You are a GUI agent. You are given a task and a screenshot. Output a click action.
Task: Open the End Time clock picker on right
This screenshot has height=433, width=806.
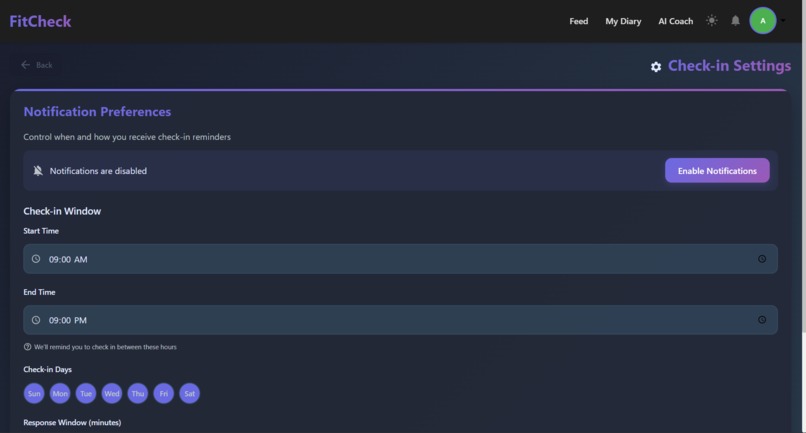tap(762, 320)
